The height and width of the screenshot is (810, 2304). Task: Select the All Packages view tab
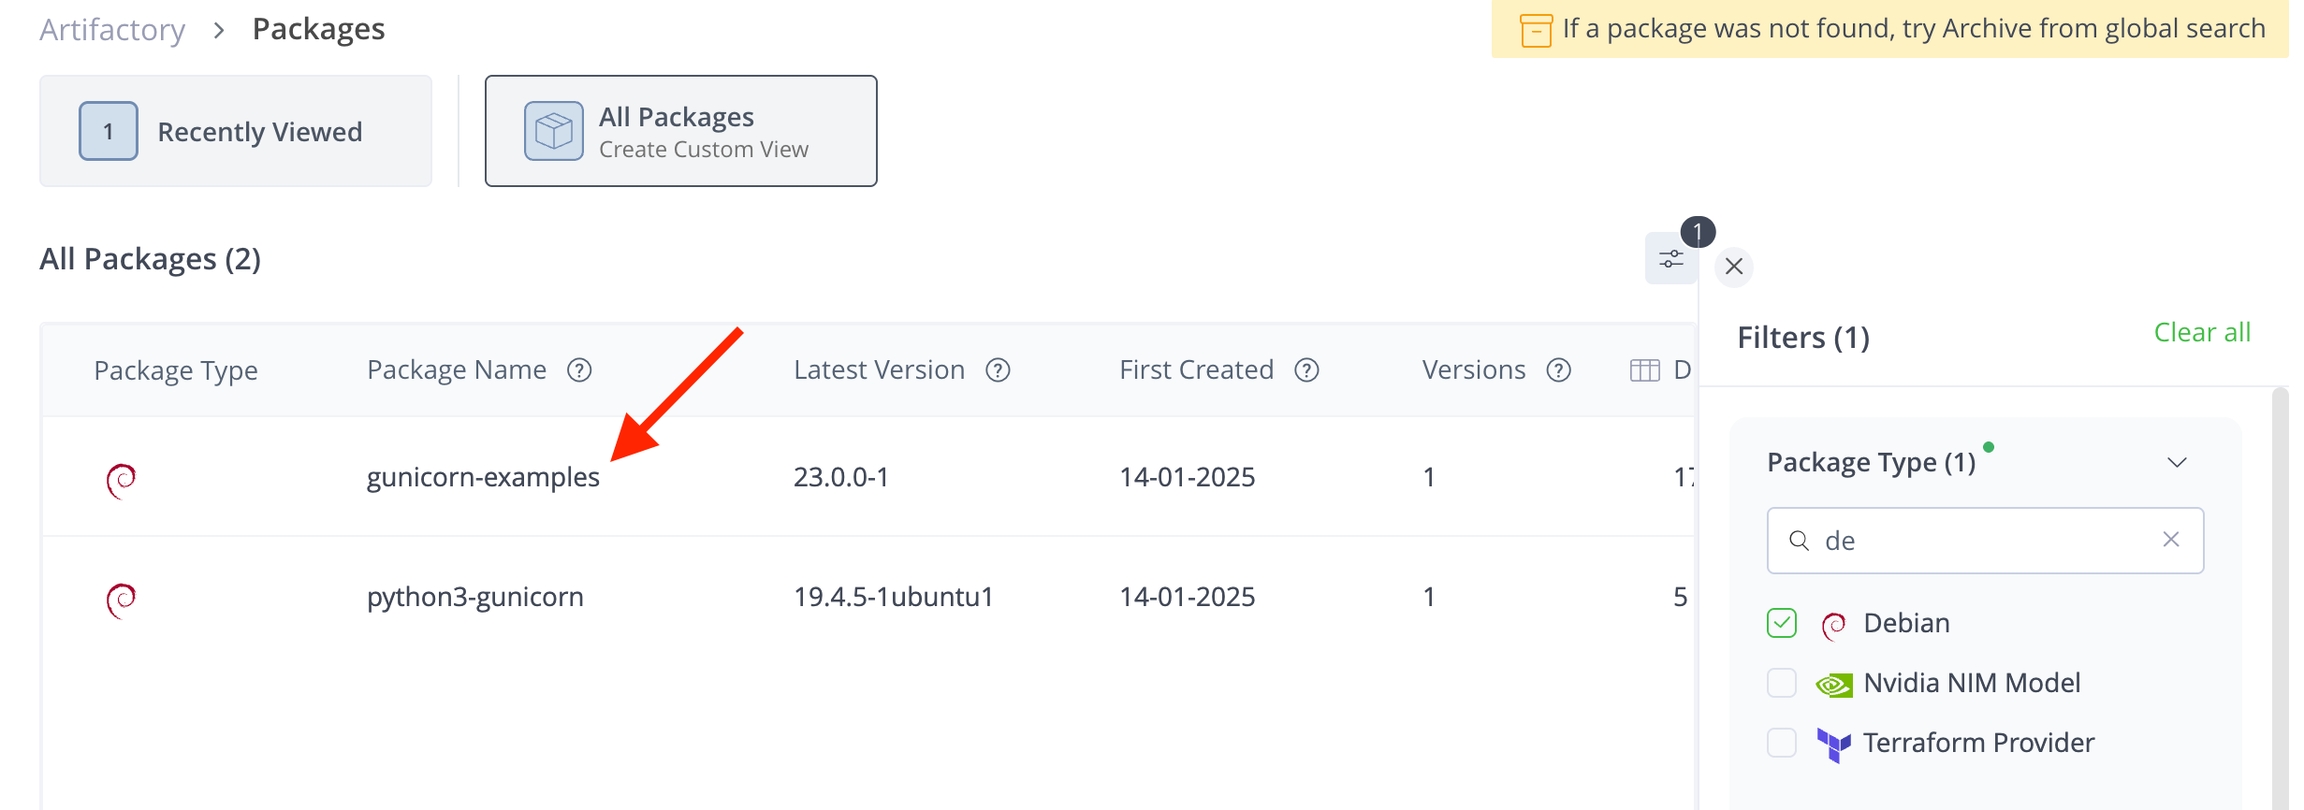tap(681, 131)
